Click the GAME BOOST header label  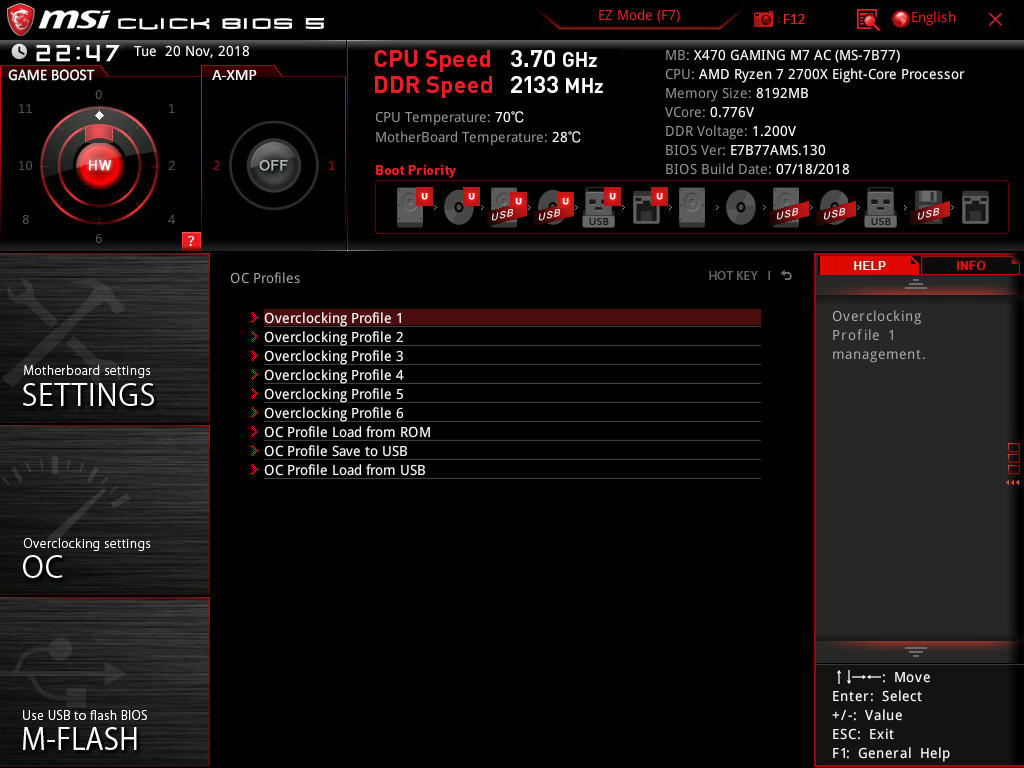(51, 75)
